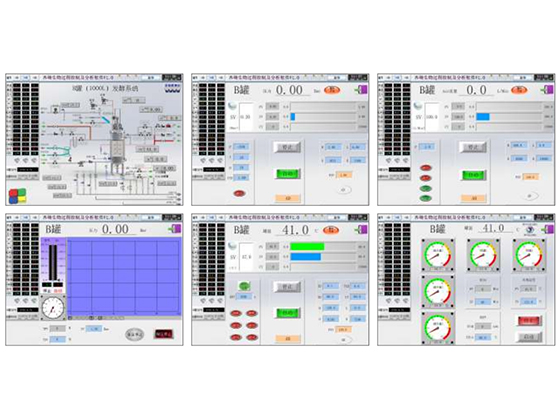Click the top-left dial gauge in gauges panel
This screenshot has width=560, height=420.
click(438, 255)
